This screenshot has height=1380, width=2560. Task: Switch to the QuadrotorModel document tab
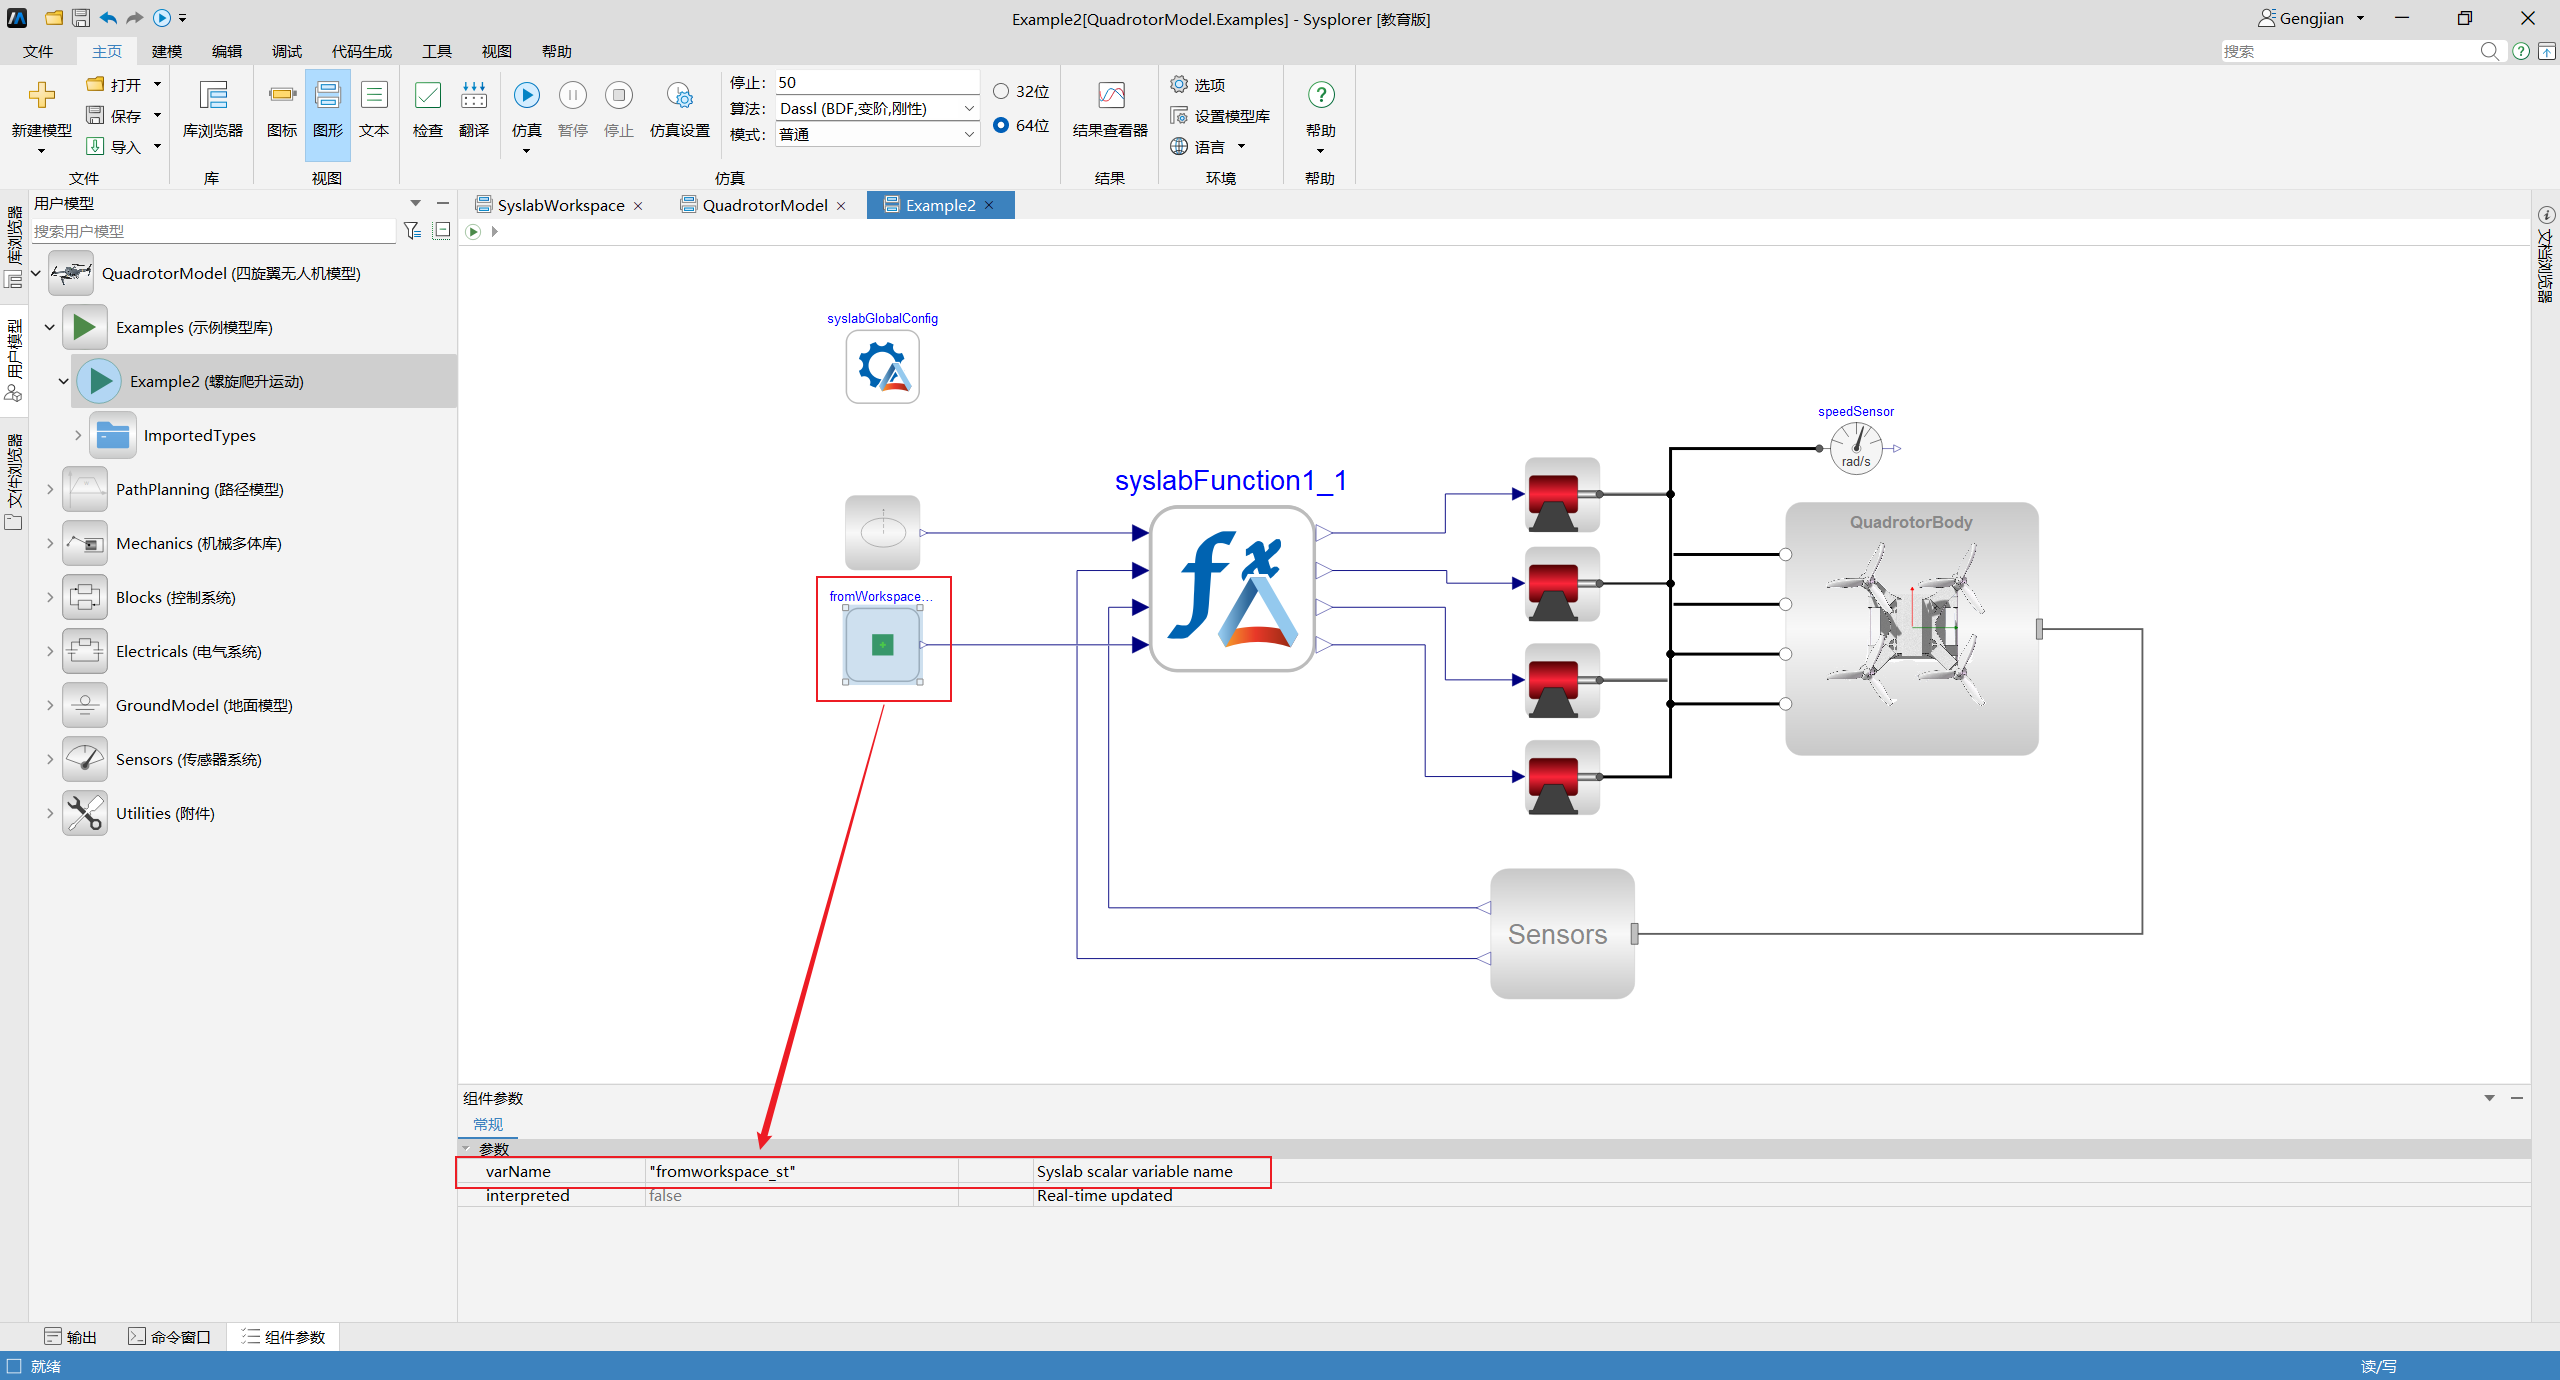coord(765,205)
